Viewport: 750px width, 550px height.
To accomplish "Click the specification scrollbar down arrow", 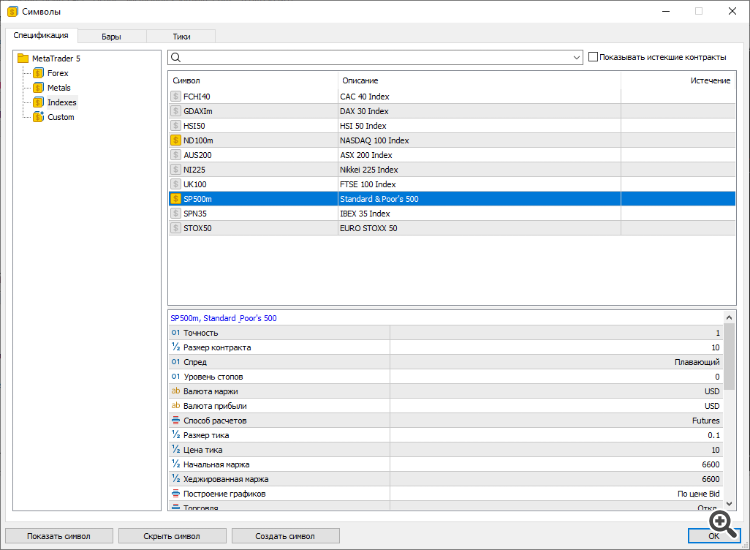I will (x=729, y=503).
